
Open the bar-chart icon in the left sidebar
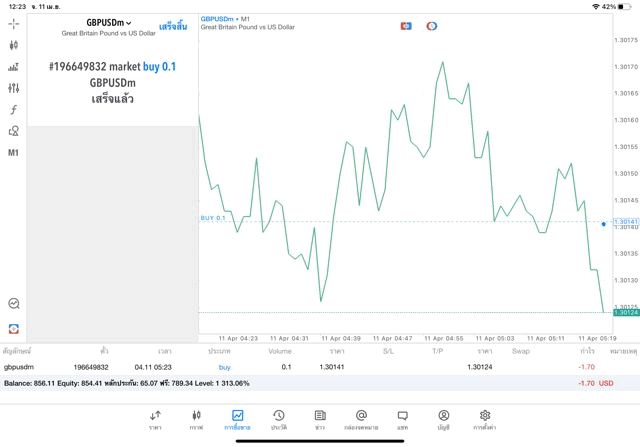pos(13,67)
